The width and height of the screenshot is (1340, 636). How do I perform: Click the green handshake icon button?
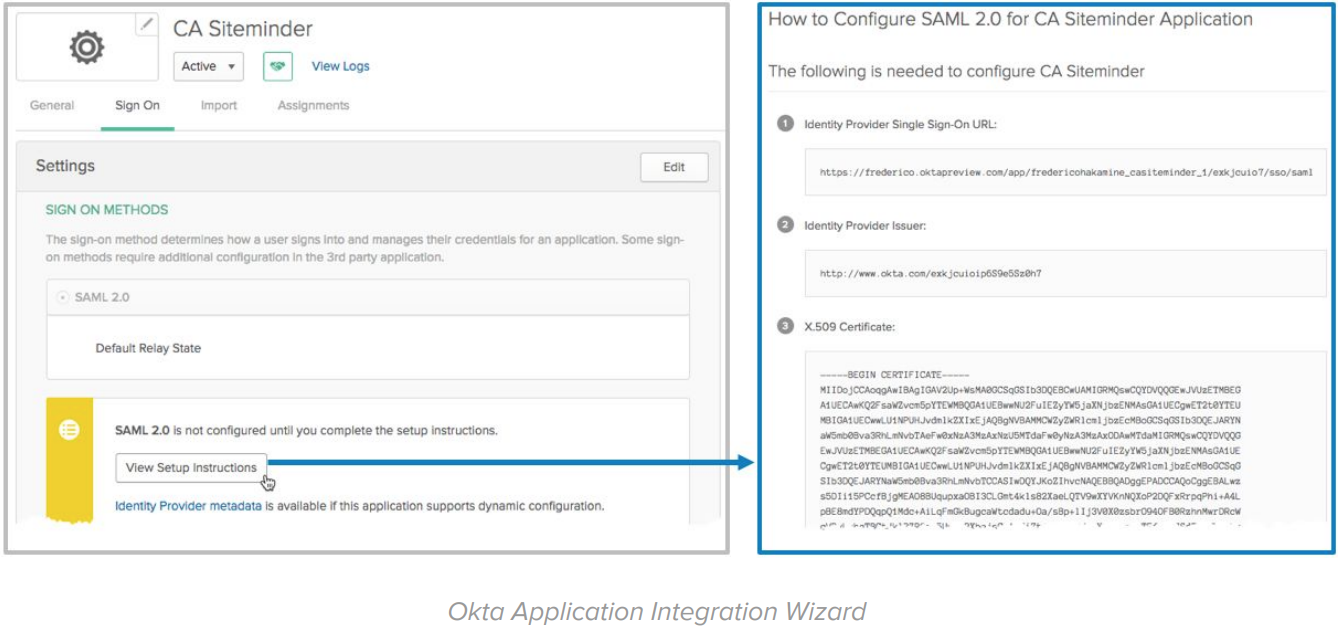pos(277,66)
